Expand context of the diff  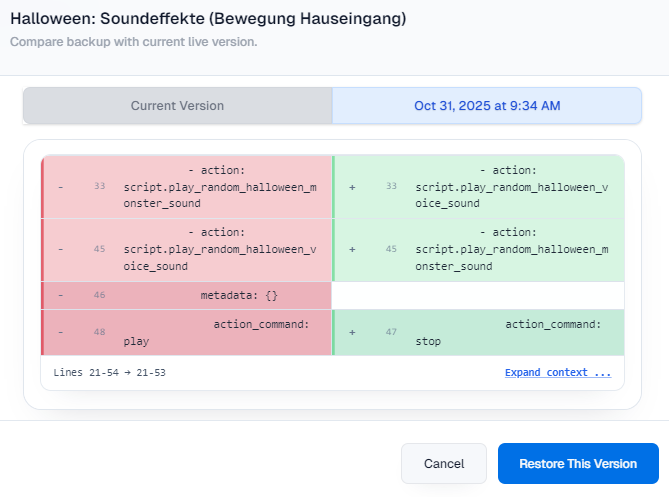[557, 373]
